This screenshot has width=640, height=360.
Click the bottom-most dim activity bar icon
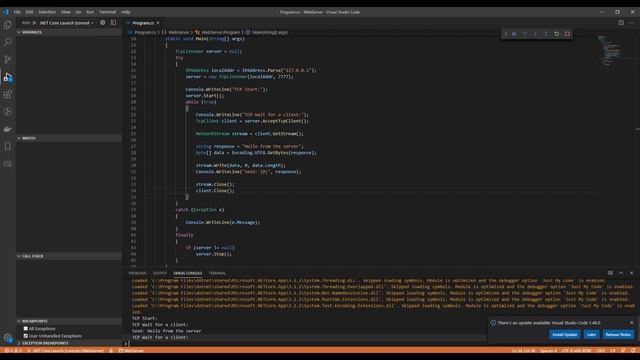point(8,164)
